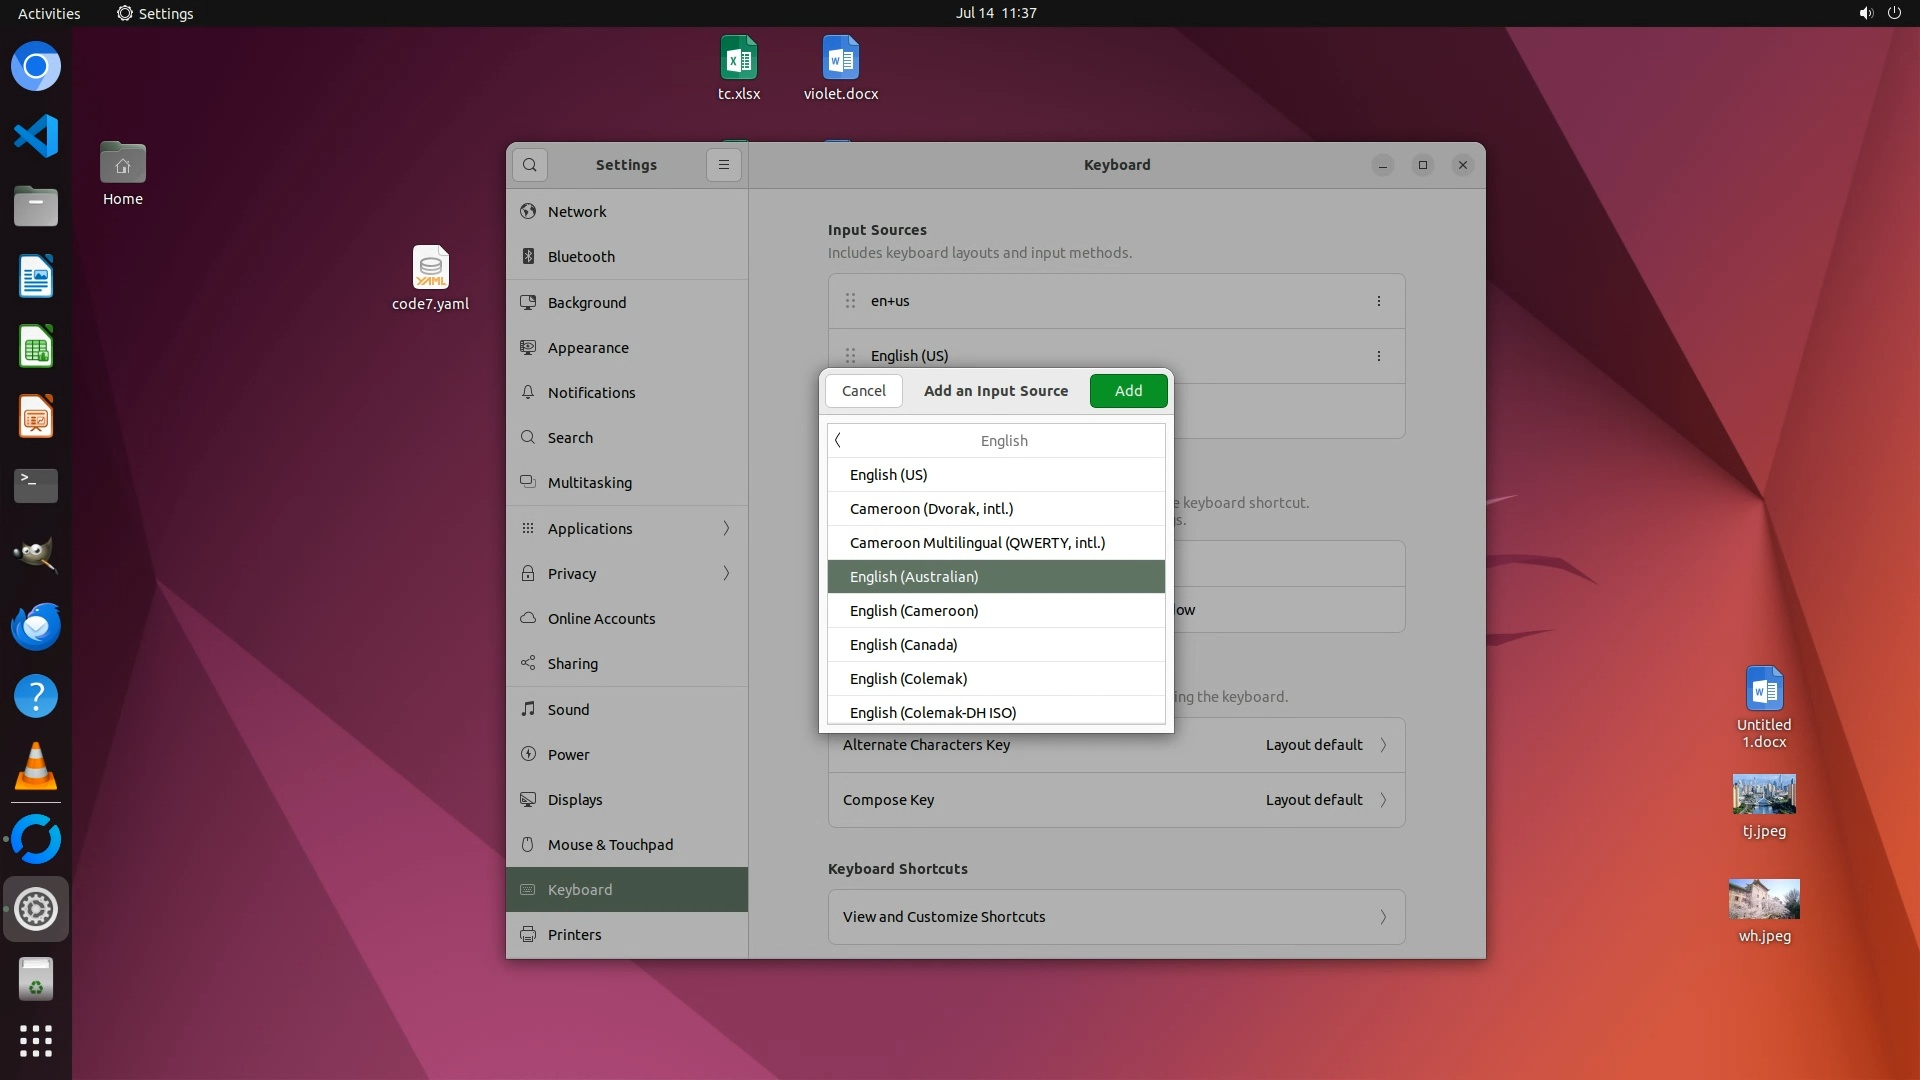This screenshot has width=1920, height=1080.
Task: Click the Settings search magnifier icon
Action: (530, 165)
